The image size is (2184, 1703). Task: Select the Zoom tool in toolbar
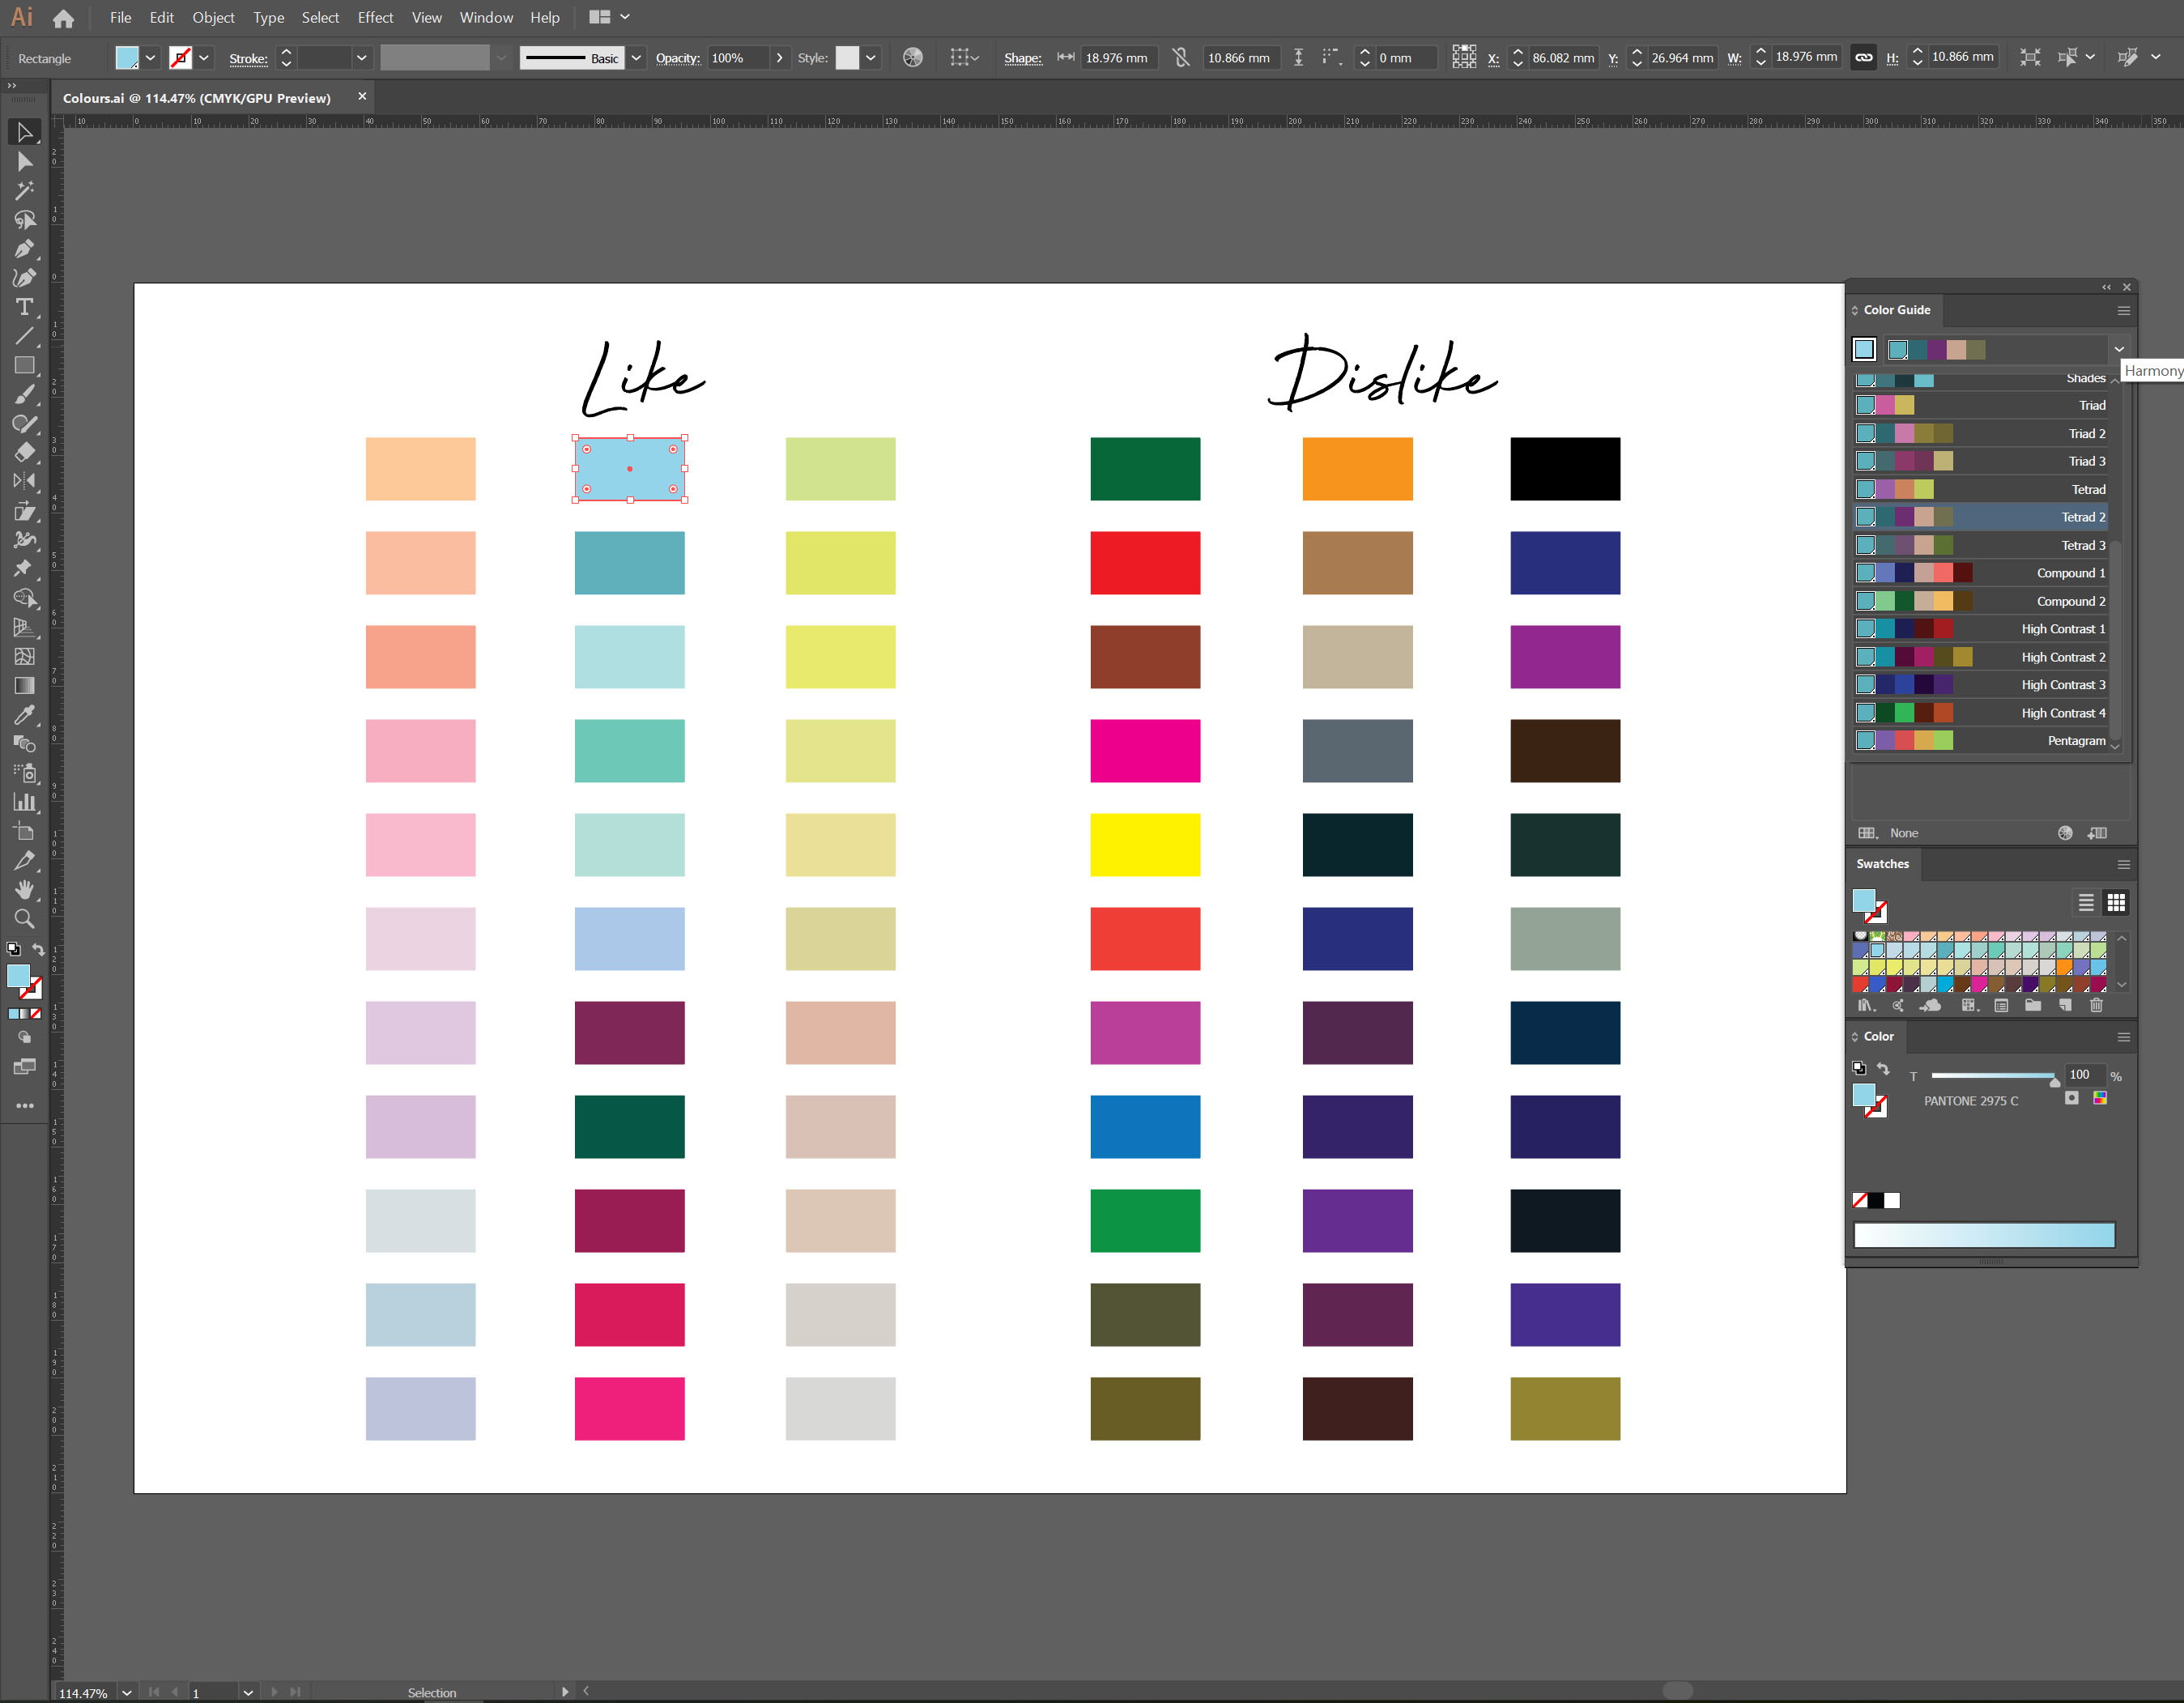[x=24, y=919]
